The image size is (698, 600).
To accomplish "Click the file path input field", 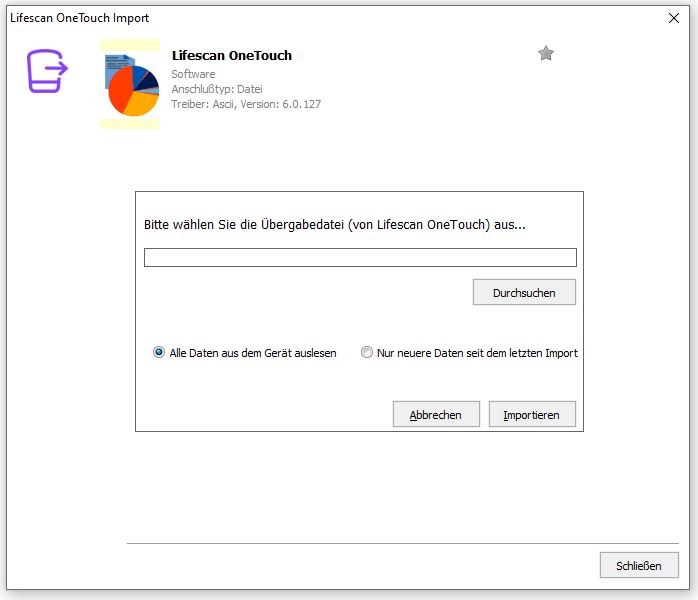I will click(x=360, y=258).
